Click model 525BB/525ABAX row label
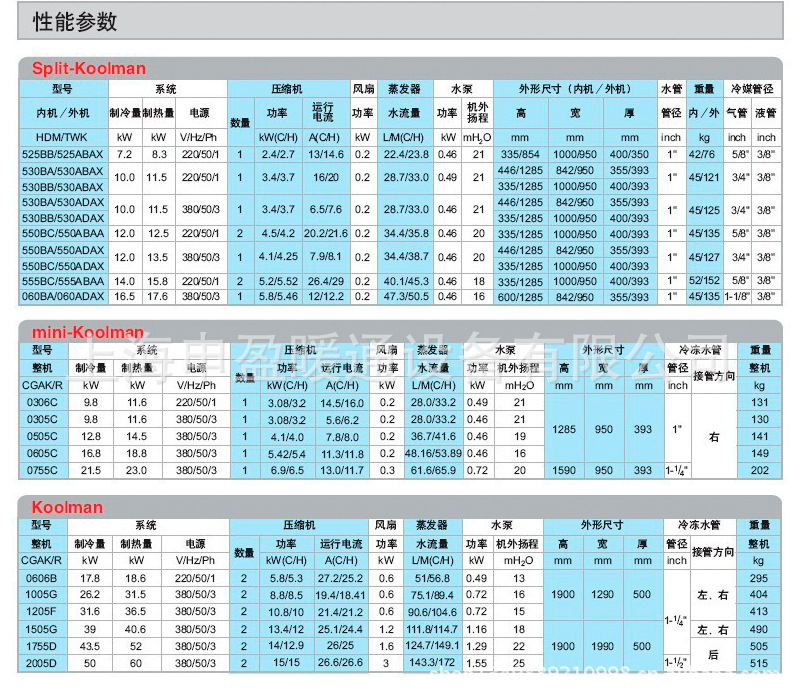Image resolution: width=799 pixels, height=699 pixels. click(63, 154)
